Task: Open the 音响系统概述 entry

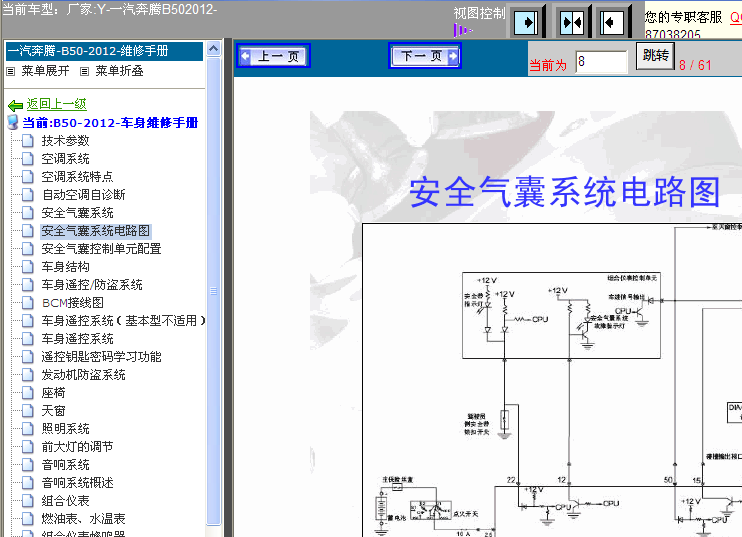Action: pos(77,482)
